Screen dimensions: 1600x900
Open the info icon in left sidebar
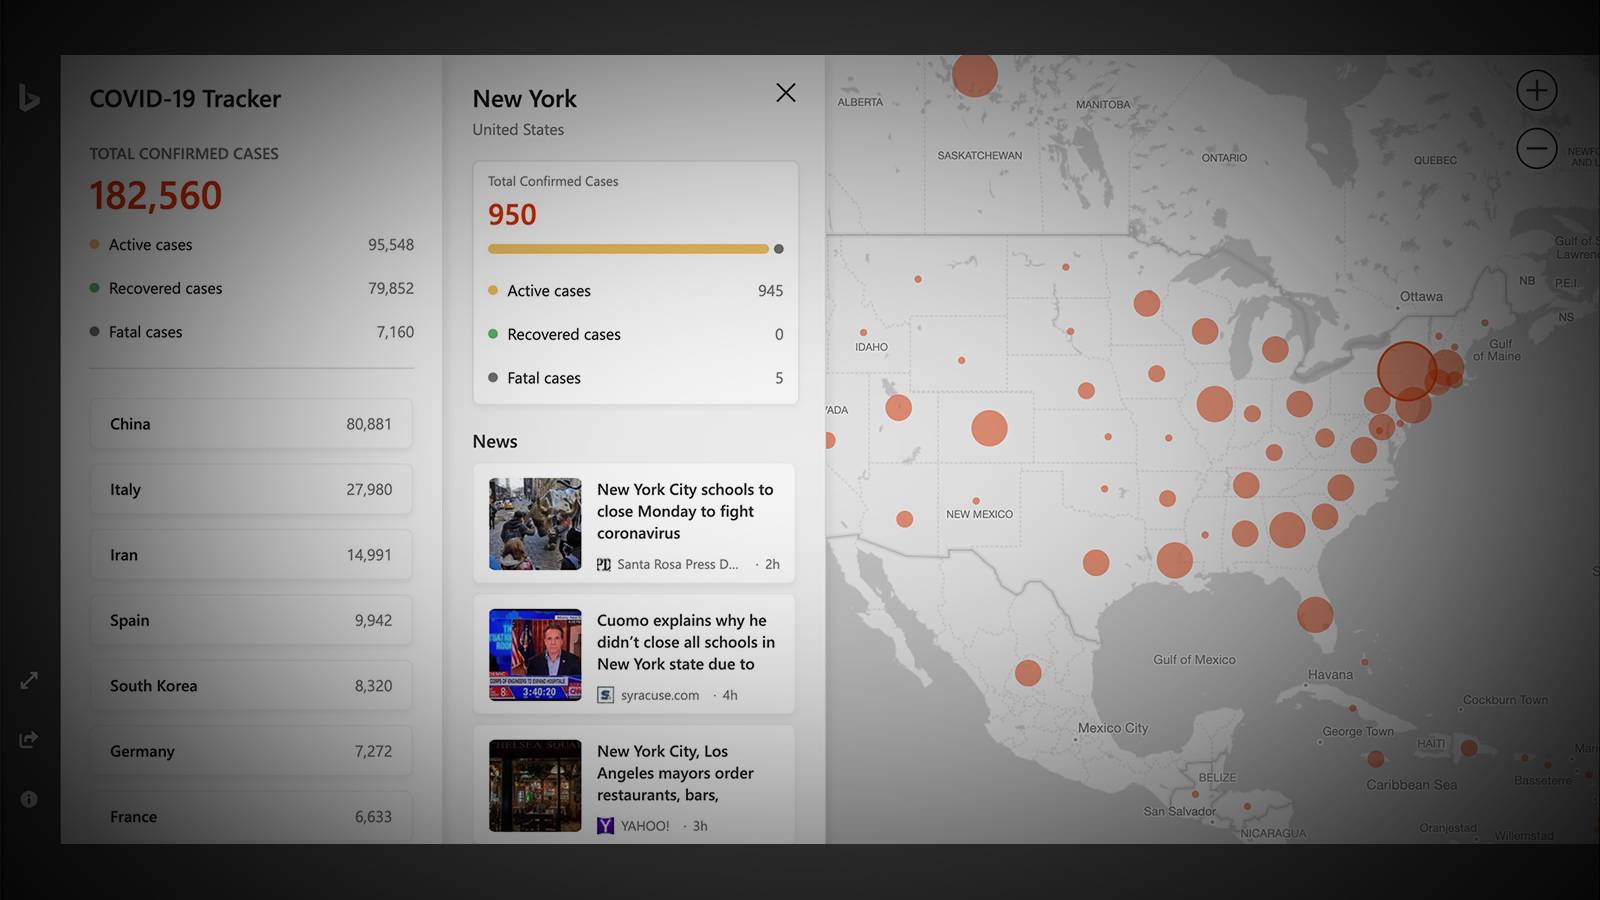pyautogui.click(x=29, y=799)
